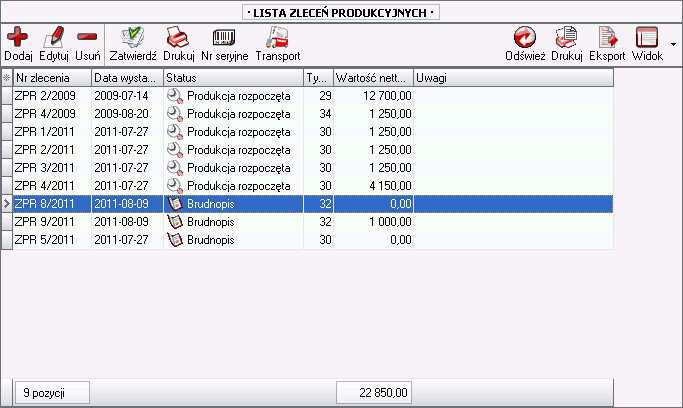This screenshot has width=683, height=408.
Task: Refresh list with Odśwież icon
Action: 525,37
